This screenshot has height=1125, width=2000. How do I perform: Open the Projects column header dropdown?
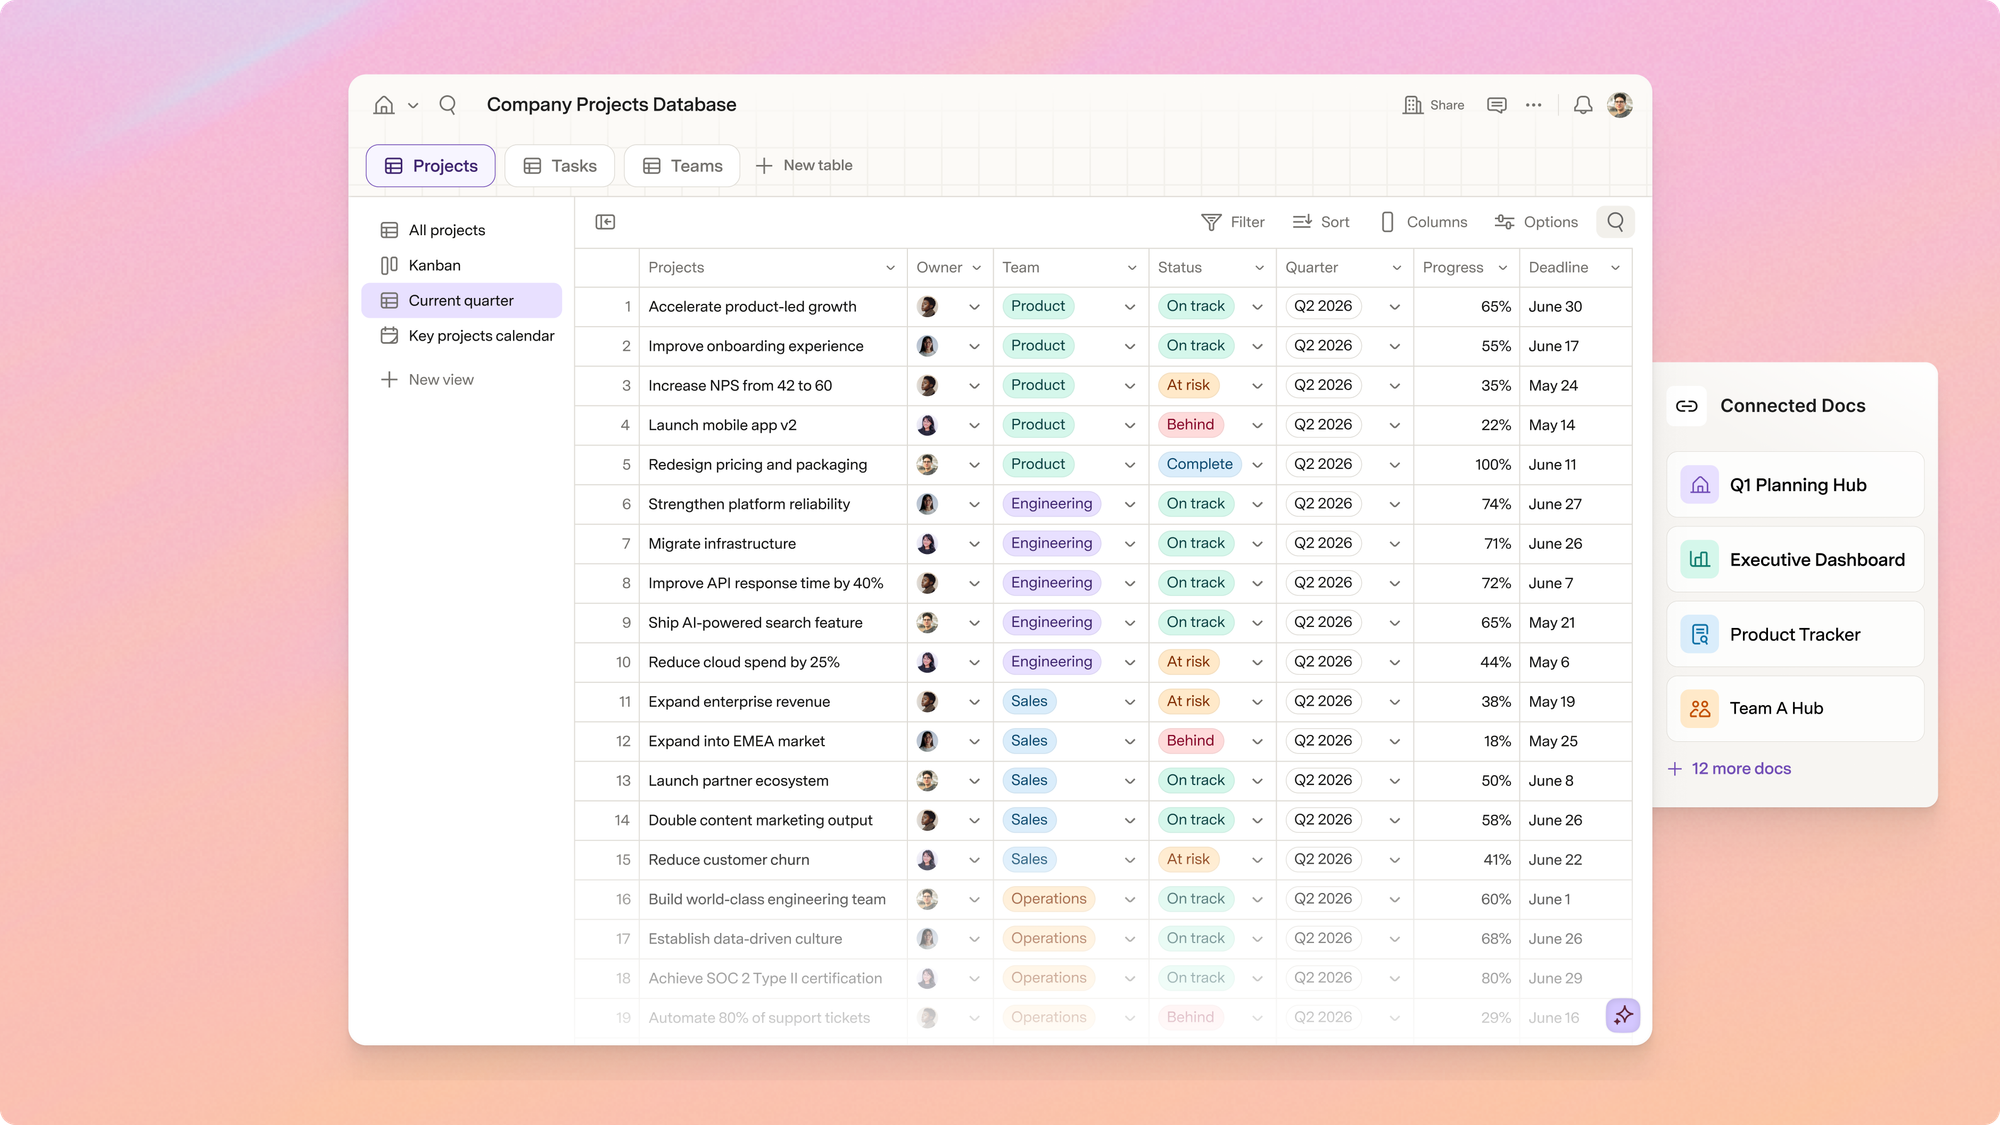pyautogui.click(x=890, y=268)
